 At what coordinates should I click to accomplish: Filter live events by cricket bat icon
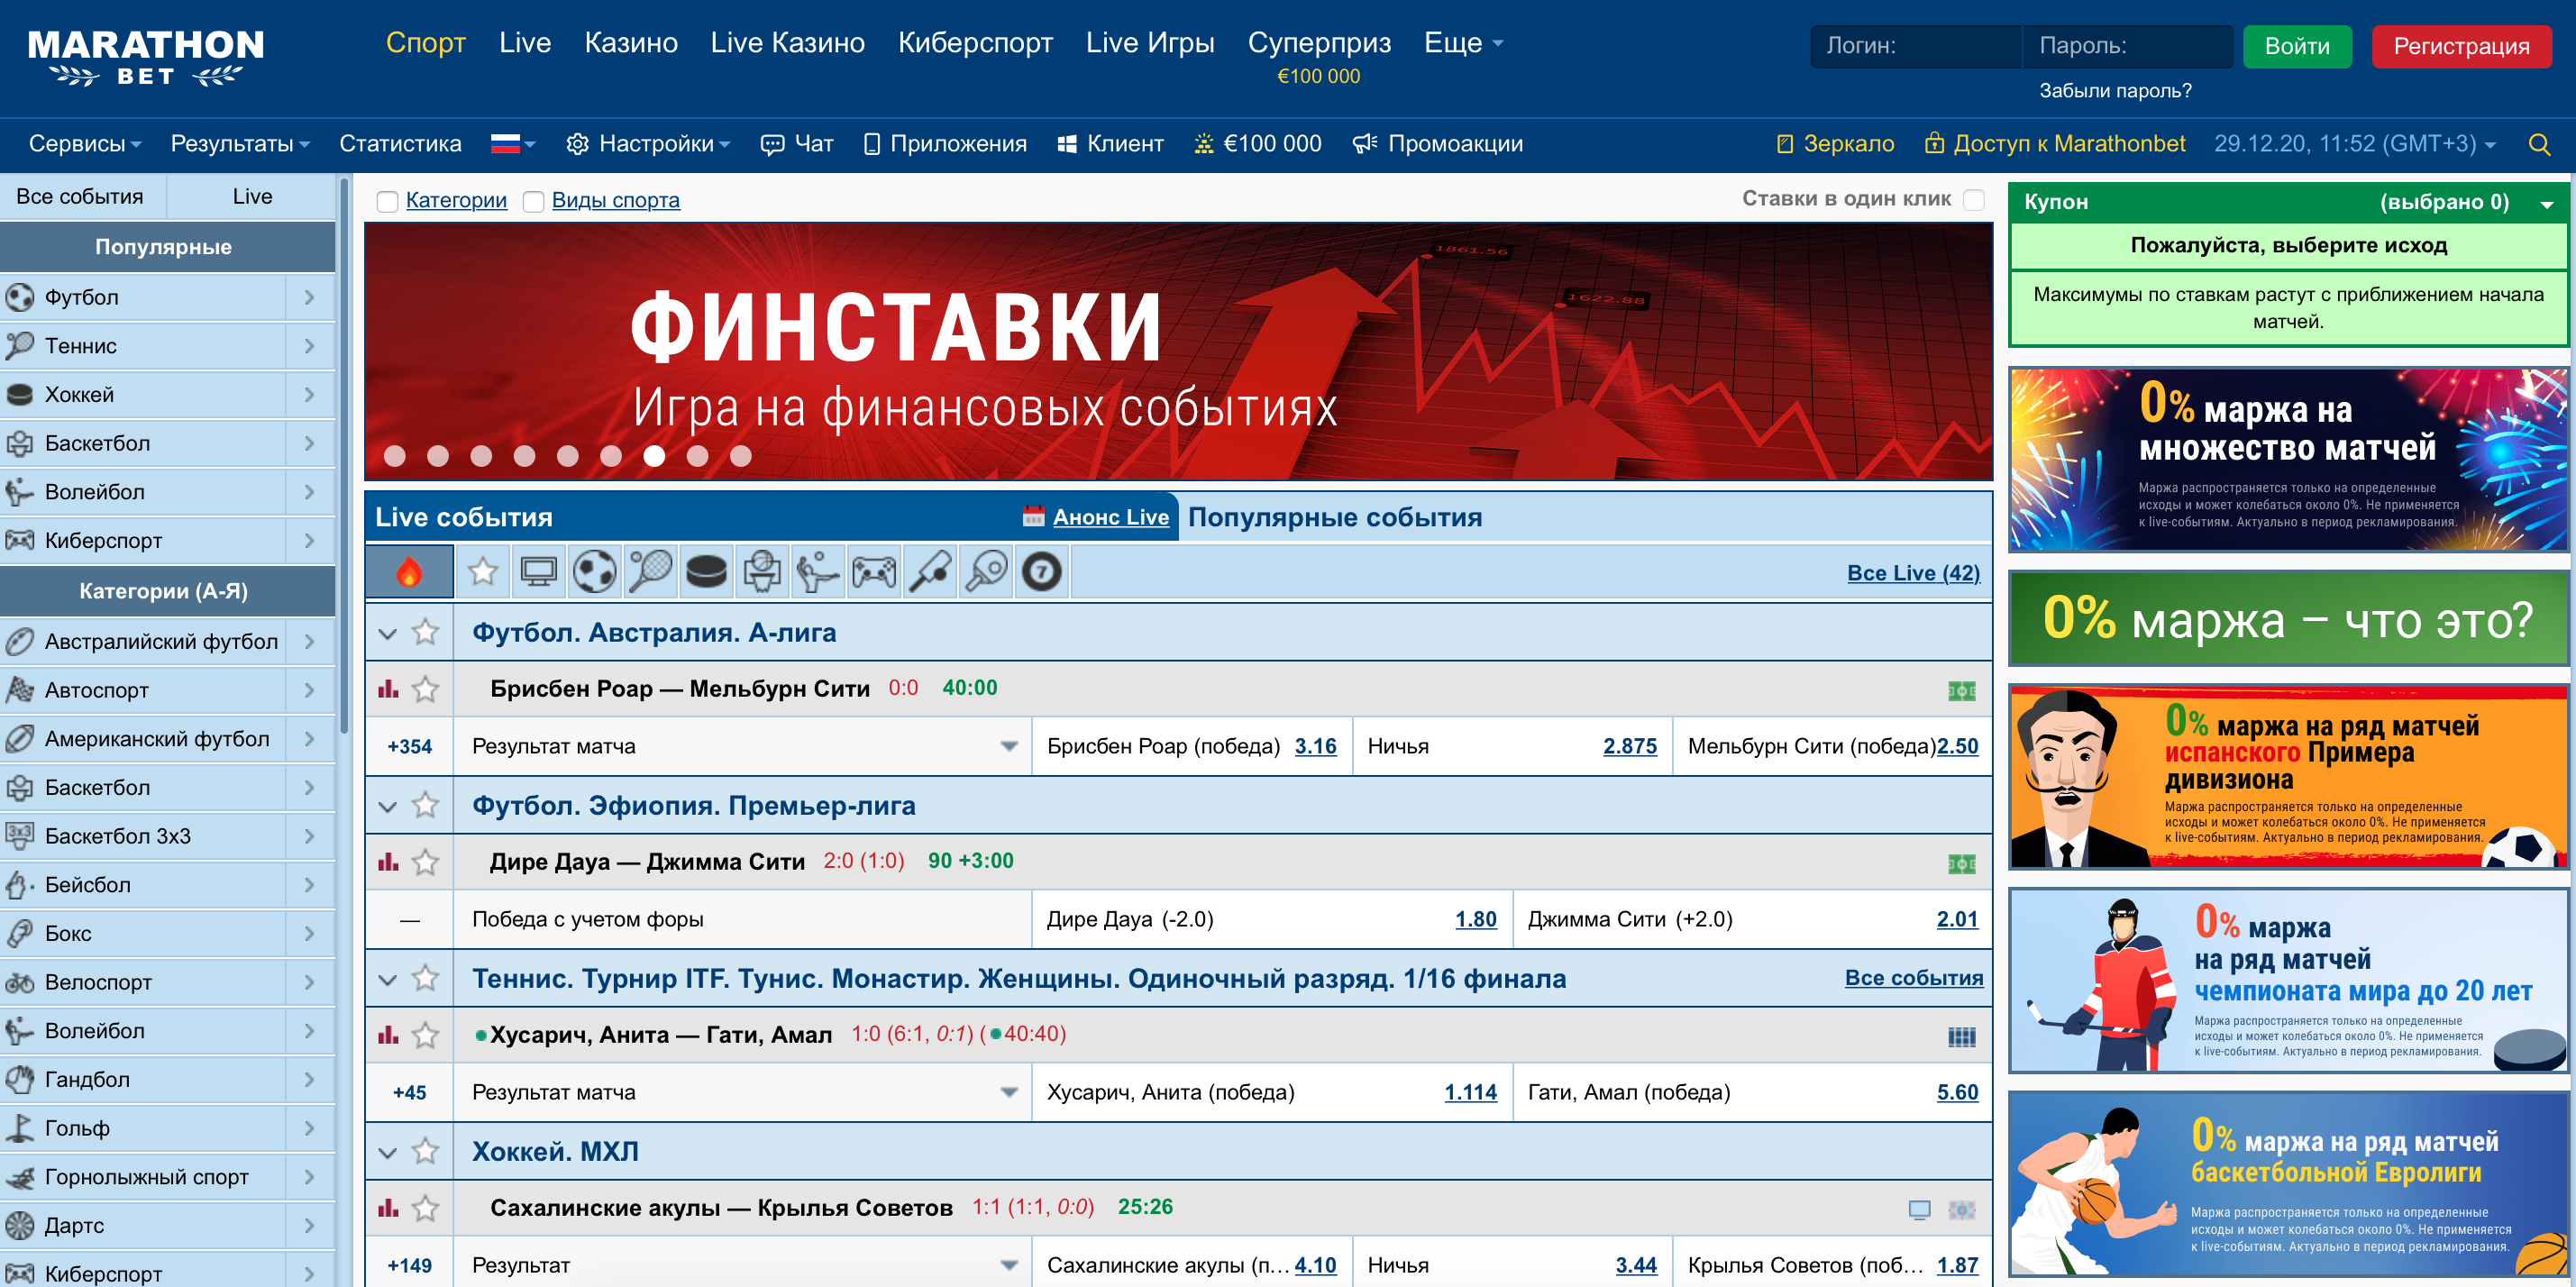tap(930, 572)
